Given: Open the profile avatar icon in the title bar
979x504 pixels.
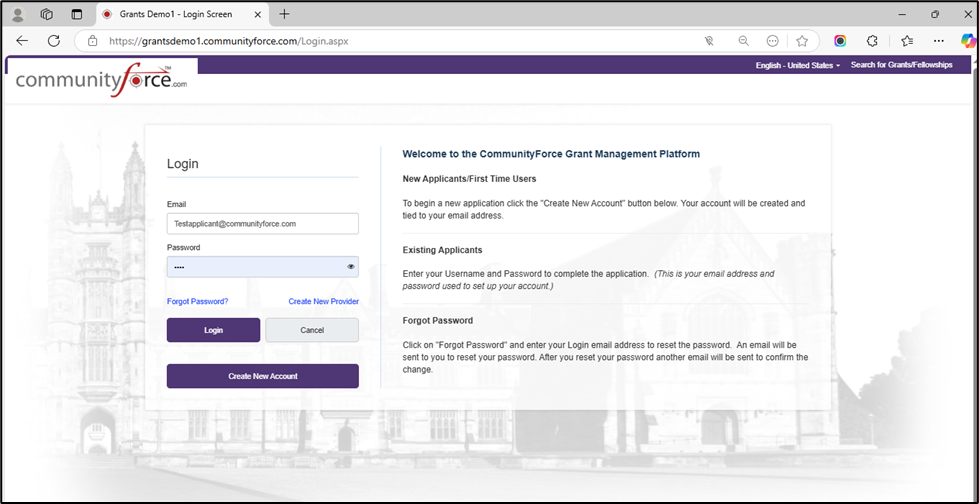Looking at the screenshot, I should tap(18, 14).
